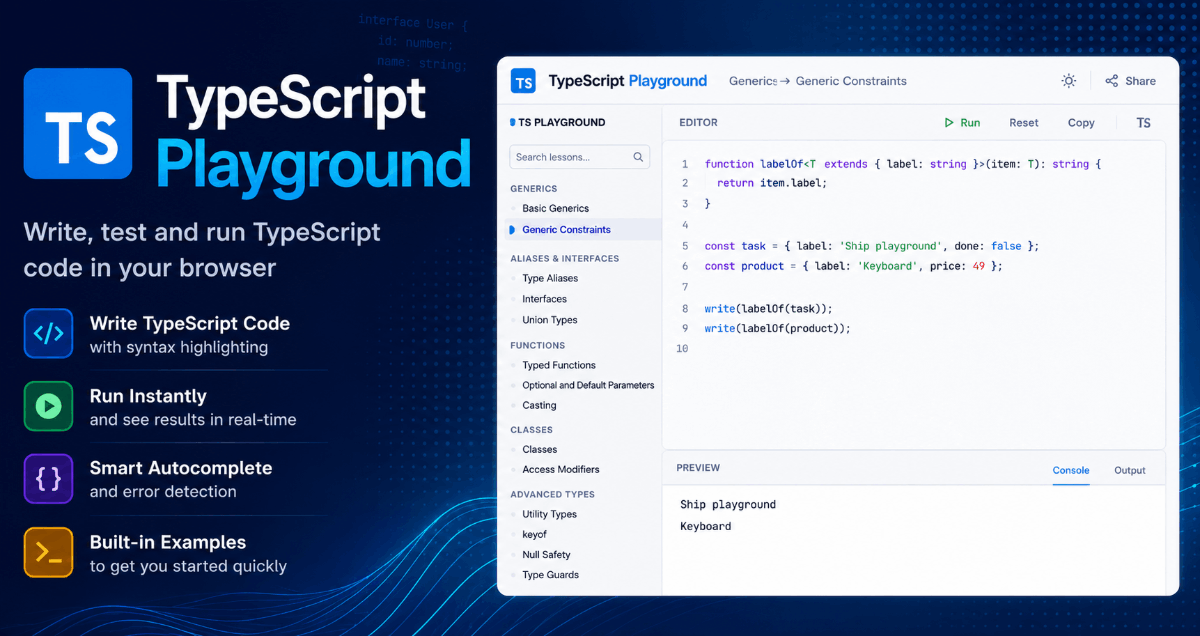Click the EDITOR panel label
1200x636 pixels.
click(x=698, y=123)
